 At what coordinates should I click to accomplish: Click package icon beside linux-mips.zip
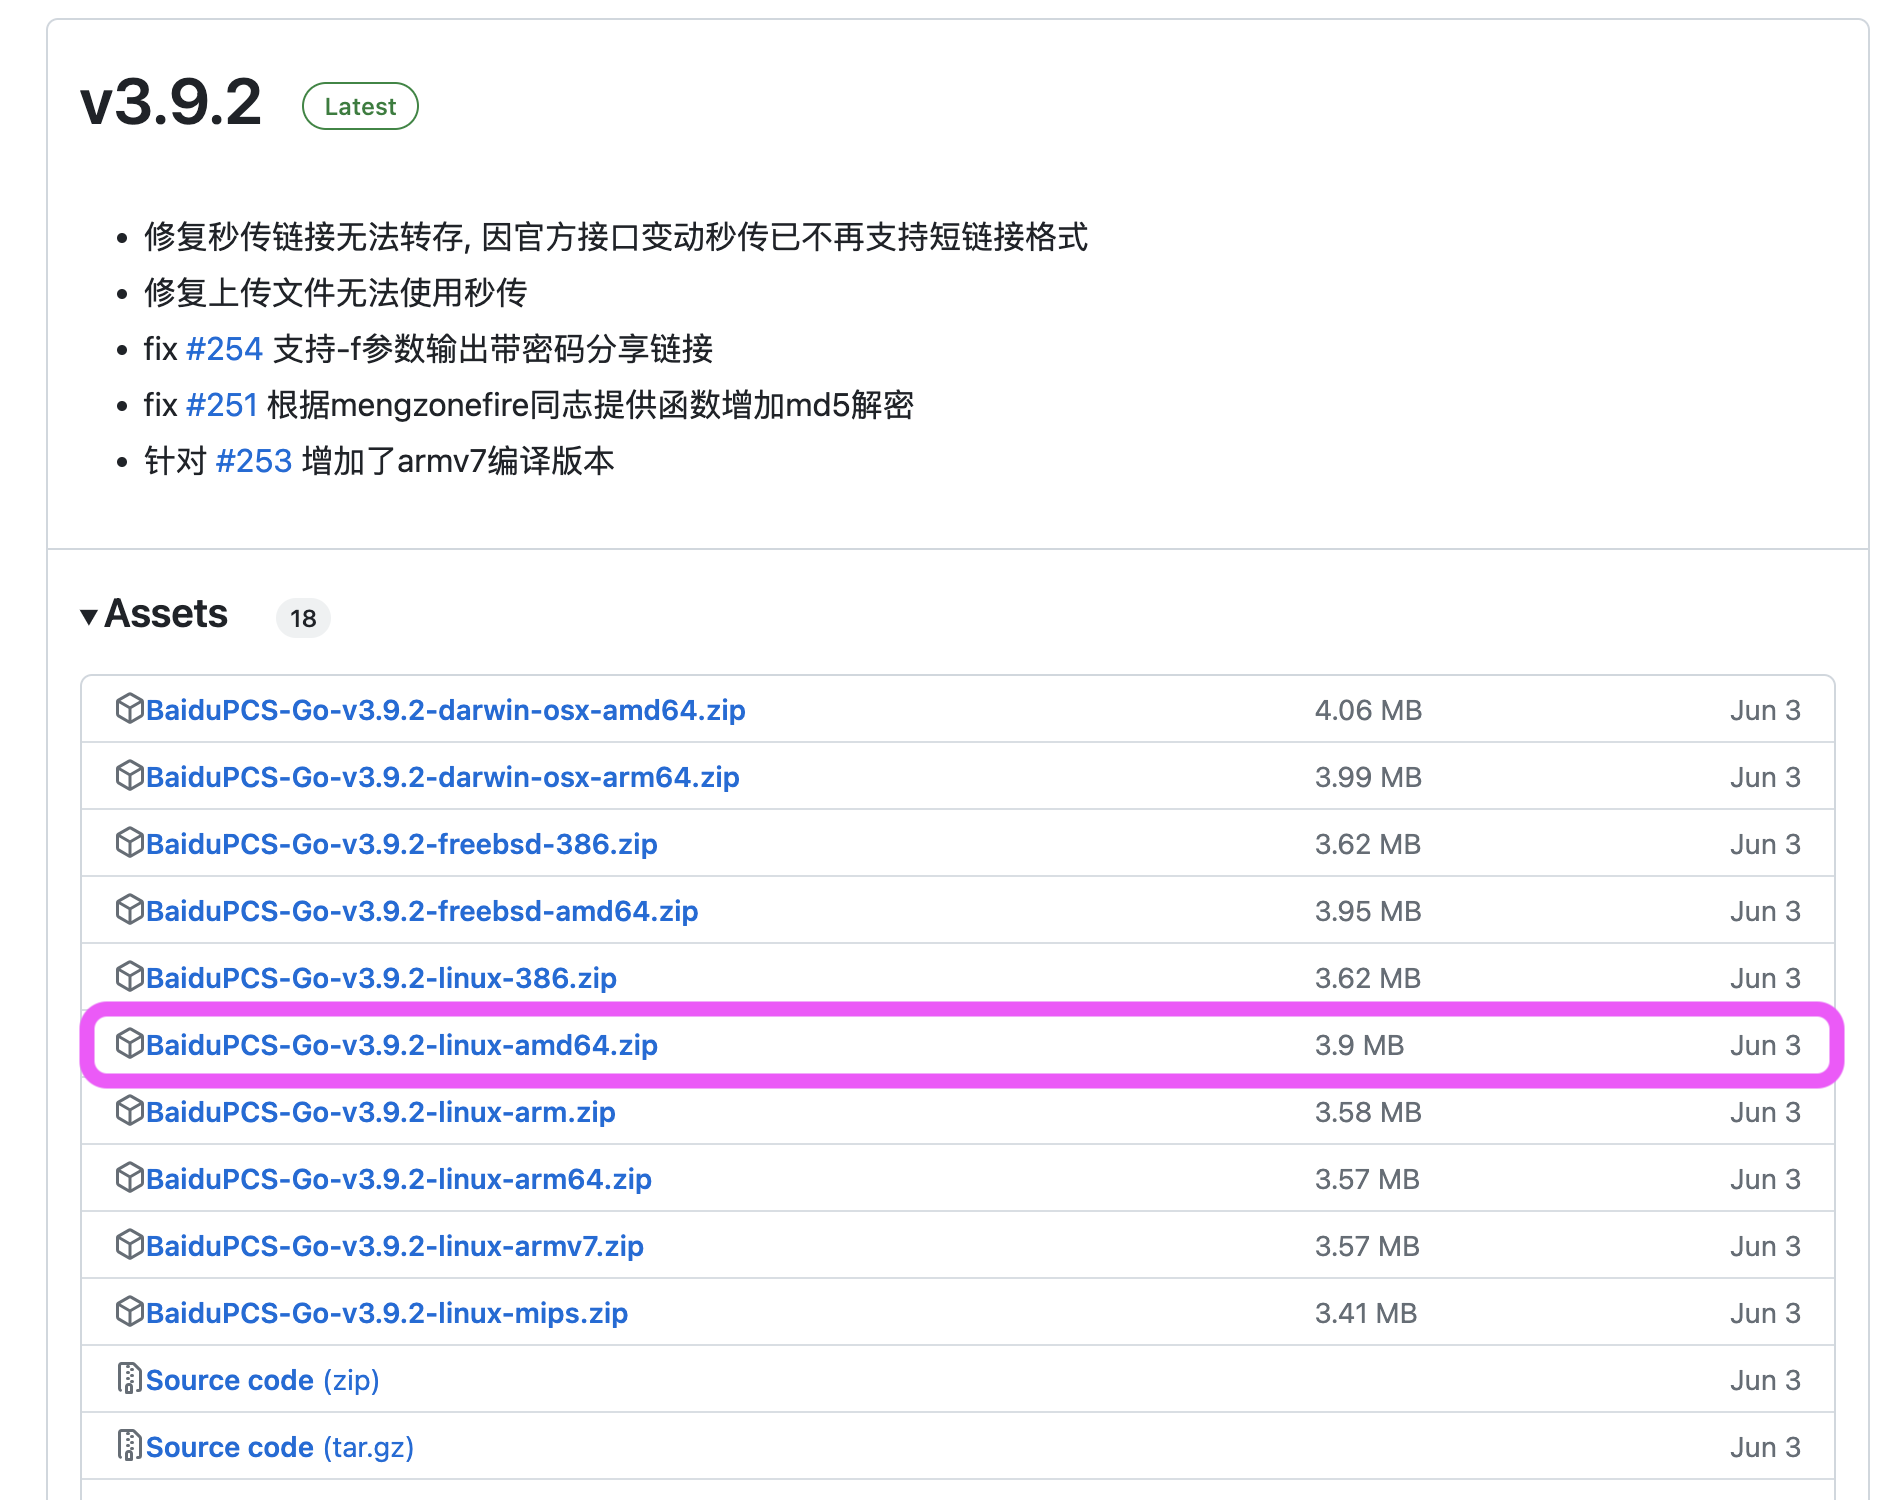click(x=130, y=1311)
